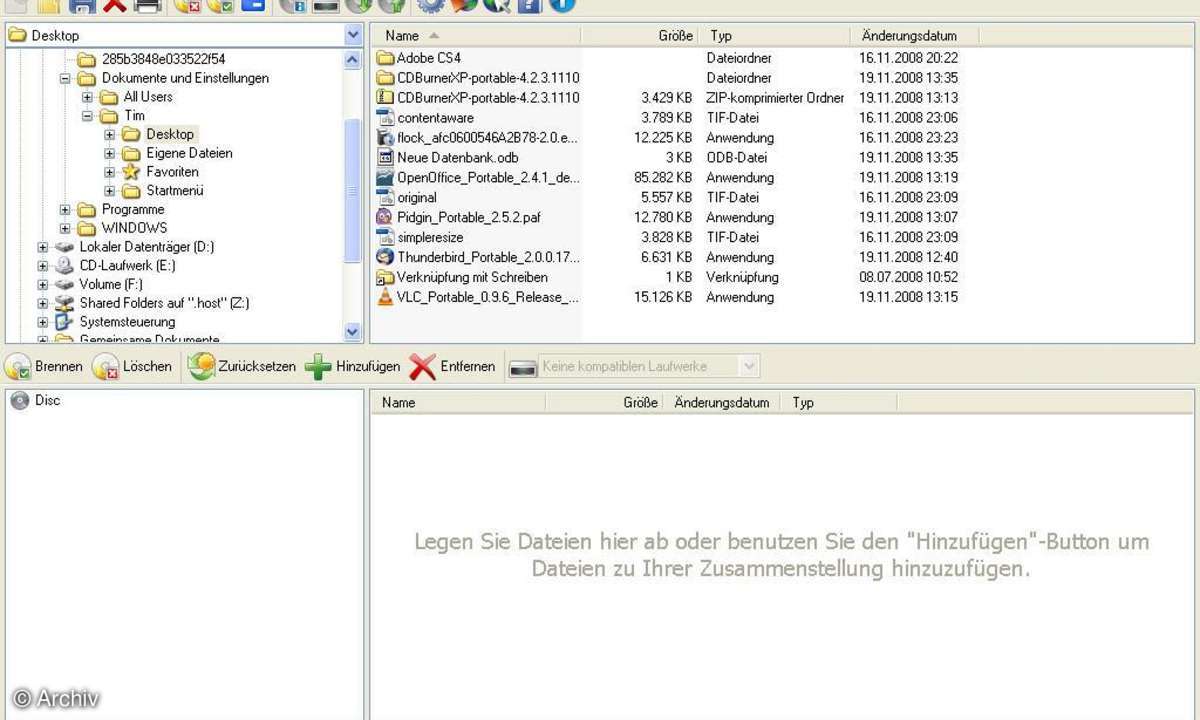Screen dimensions: 1200x720
Task: Click the Pidgin Portable file icon
Action: (385, 217)
